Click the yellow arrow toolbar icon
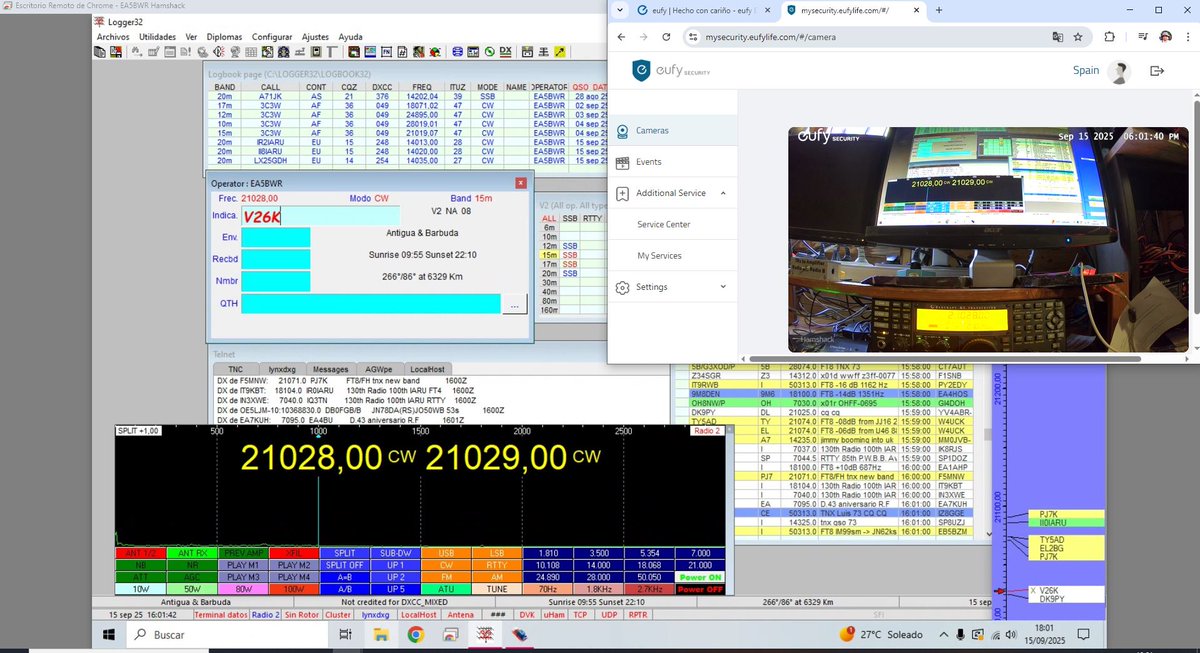Screen dimensions: 1200x653 click(559, 51)
